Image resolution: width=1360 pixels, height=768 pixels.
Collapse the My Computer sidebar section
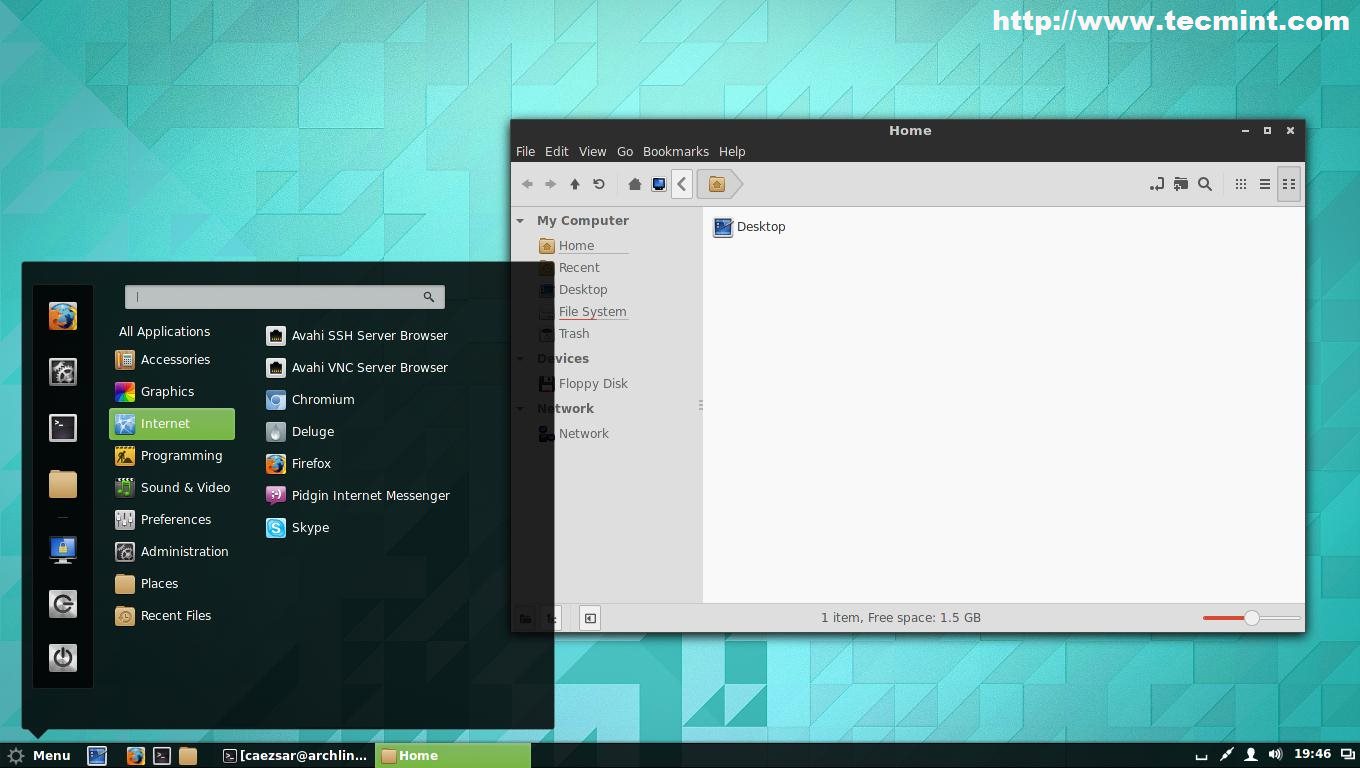(520, 221)
